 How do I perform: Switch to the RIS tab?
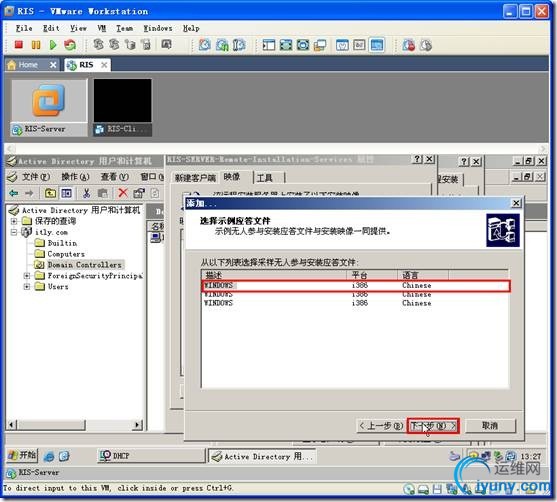pos(87,65)
